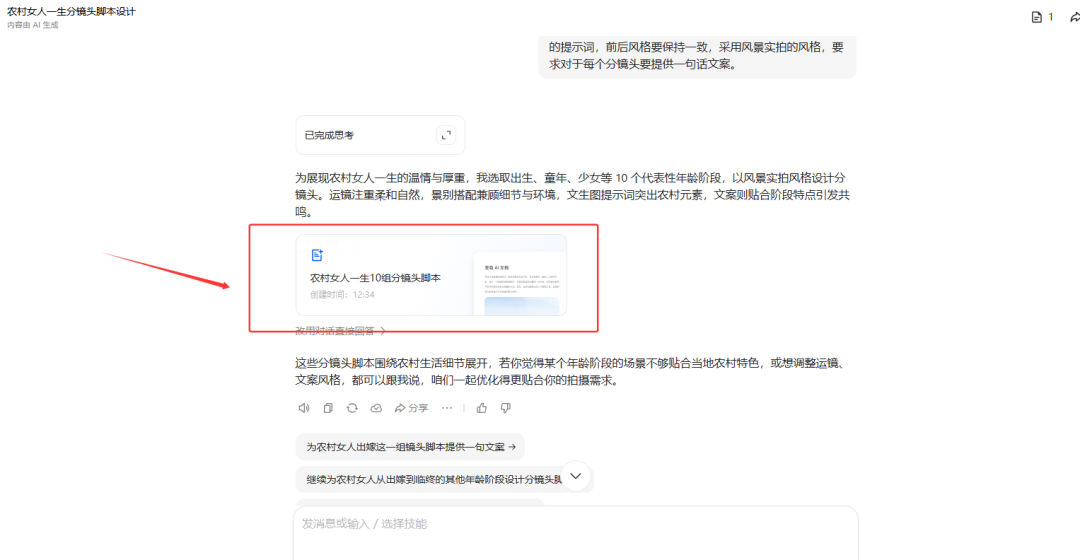
Task: Play the response aloud with speaker icon
Action: point(304,408)
